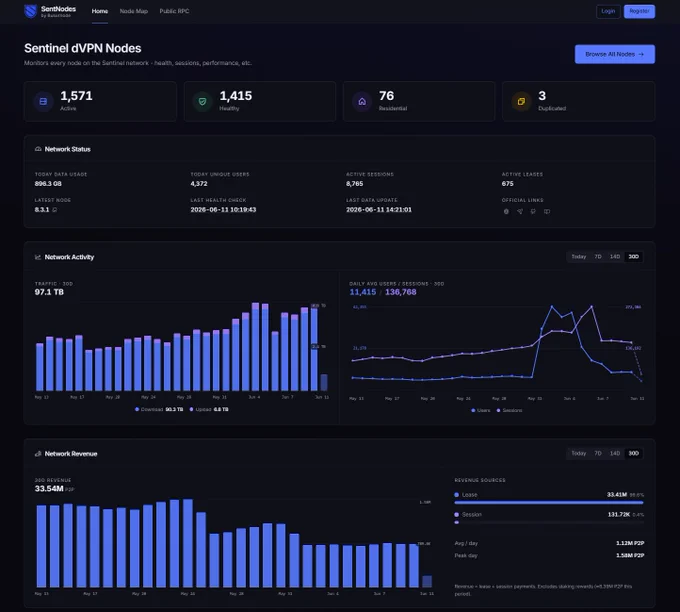
Task: Click the Duplicated nodes copy icon
Action: [x=521, y=101]
